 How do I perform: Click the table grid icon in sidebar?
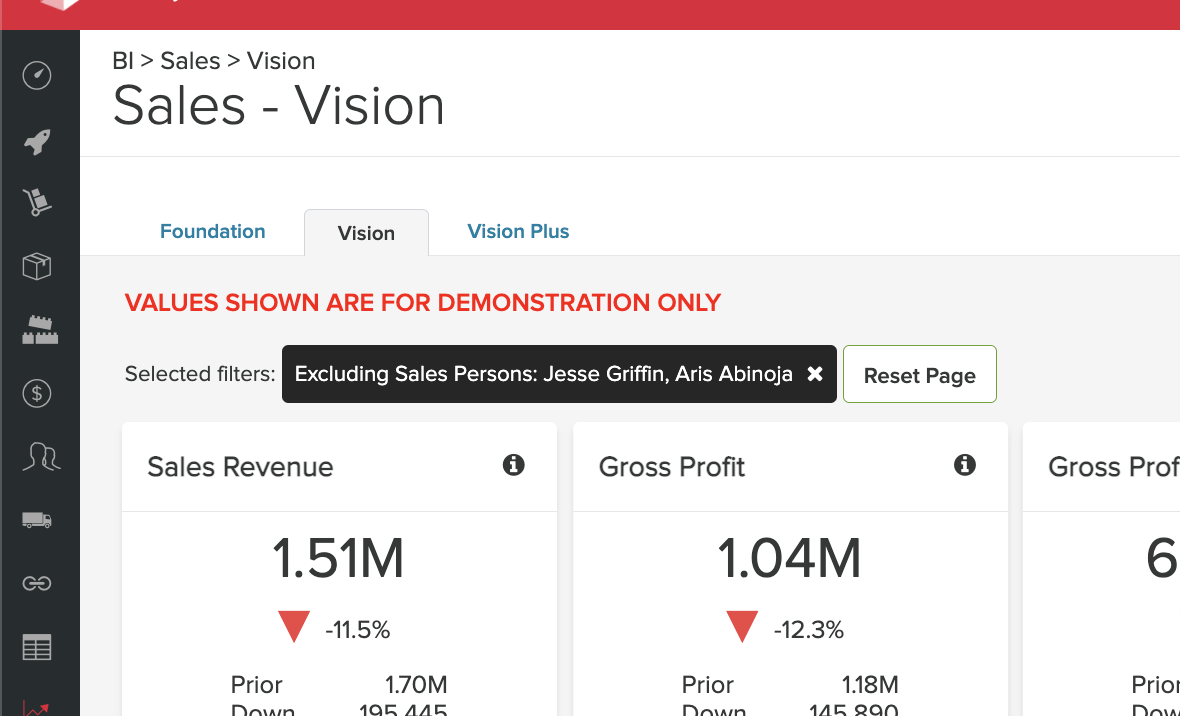(37, 646)
